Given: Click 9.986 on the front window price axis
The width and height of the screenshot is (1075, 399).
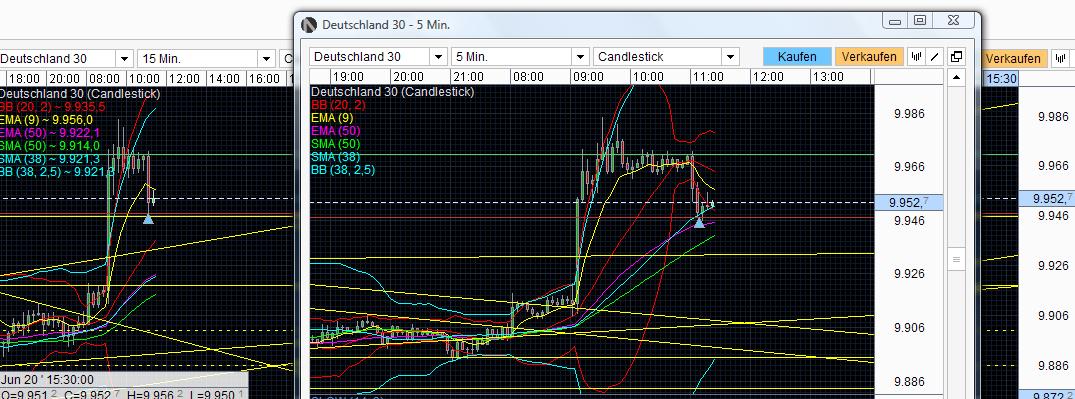Looking at the screenshot, I should [x=909, y=114].
